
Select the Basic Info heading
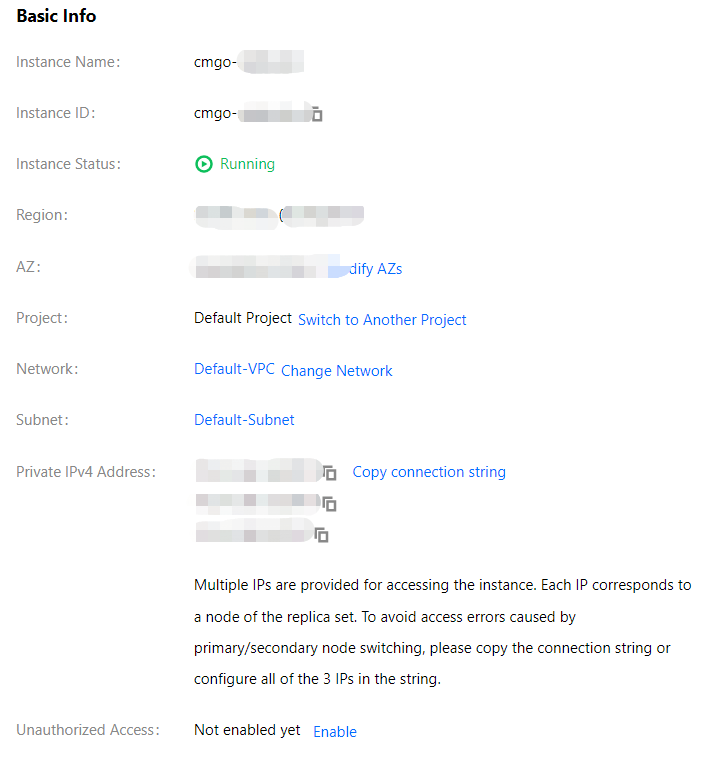tap(56, 16)
